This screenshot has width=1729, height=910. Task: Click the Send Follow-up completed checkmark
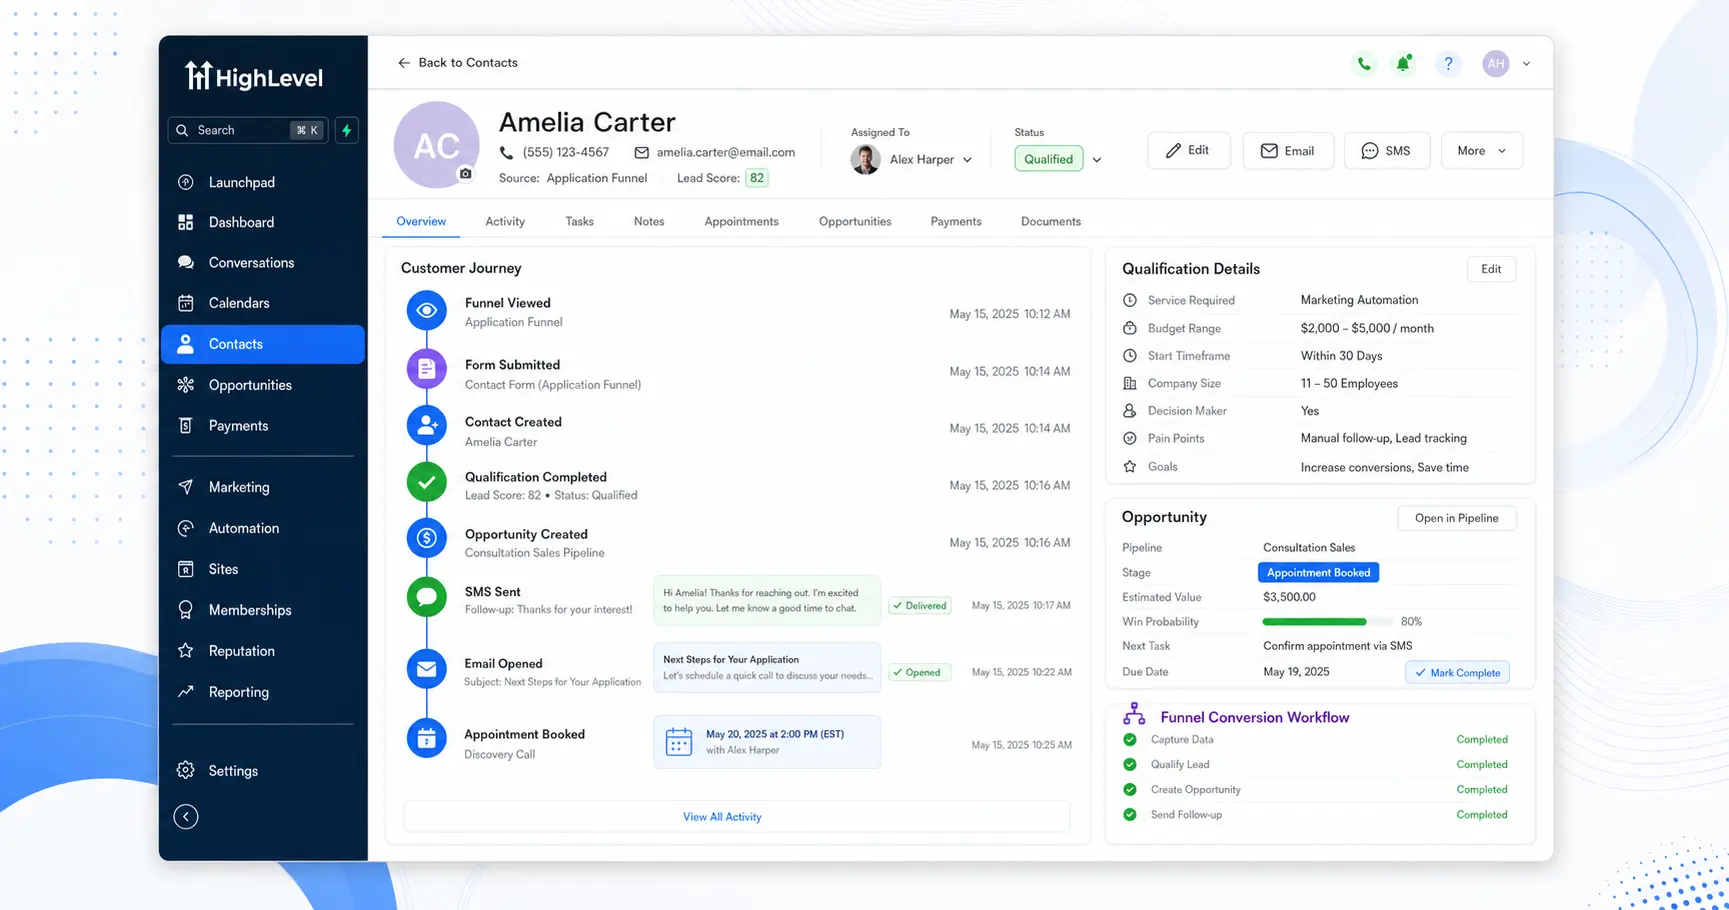pyautogui.click(x=1130, y=815)
